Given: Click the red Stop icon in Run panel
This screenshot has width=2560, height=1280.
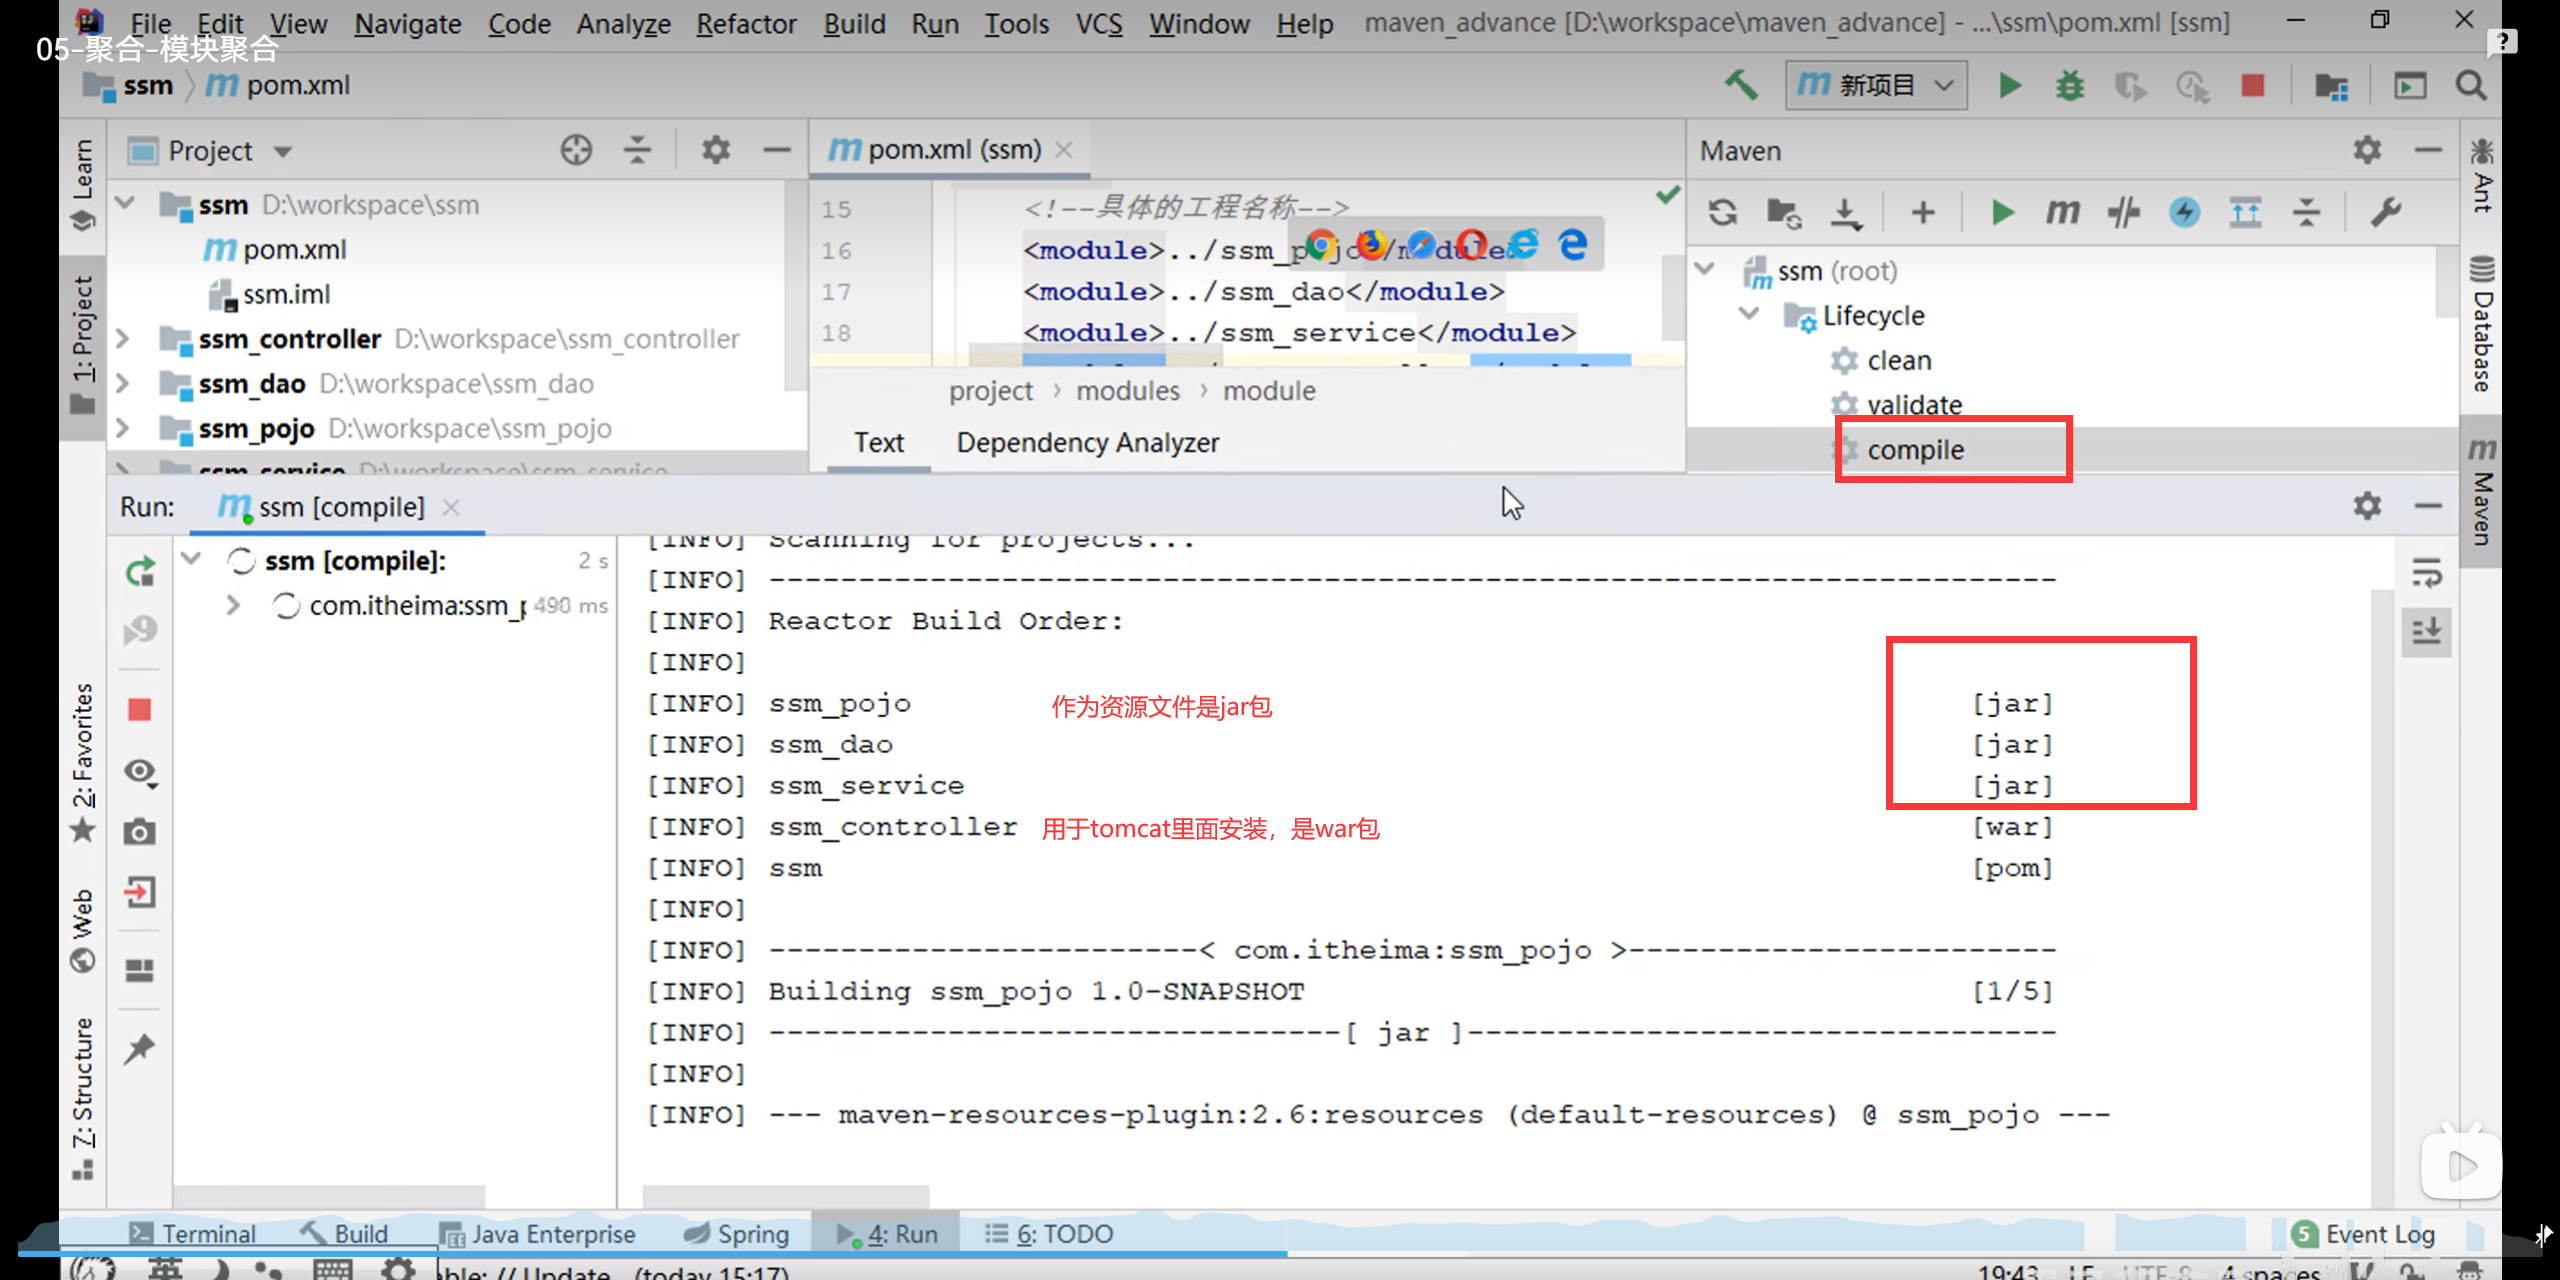Looking at the screenshot, I should 140,710.
